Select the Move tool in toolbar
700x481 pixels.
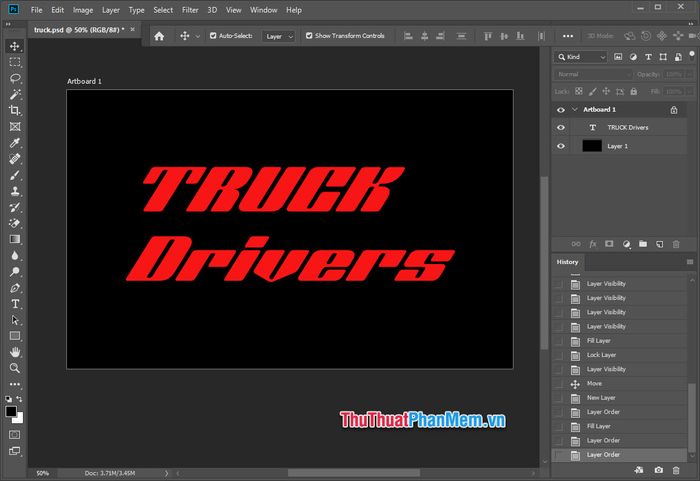[x=15, y=46]
